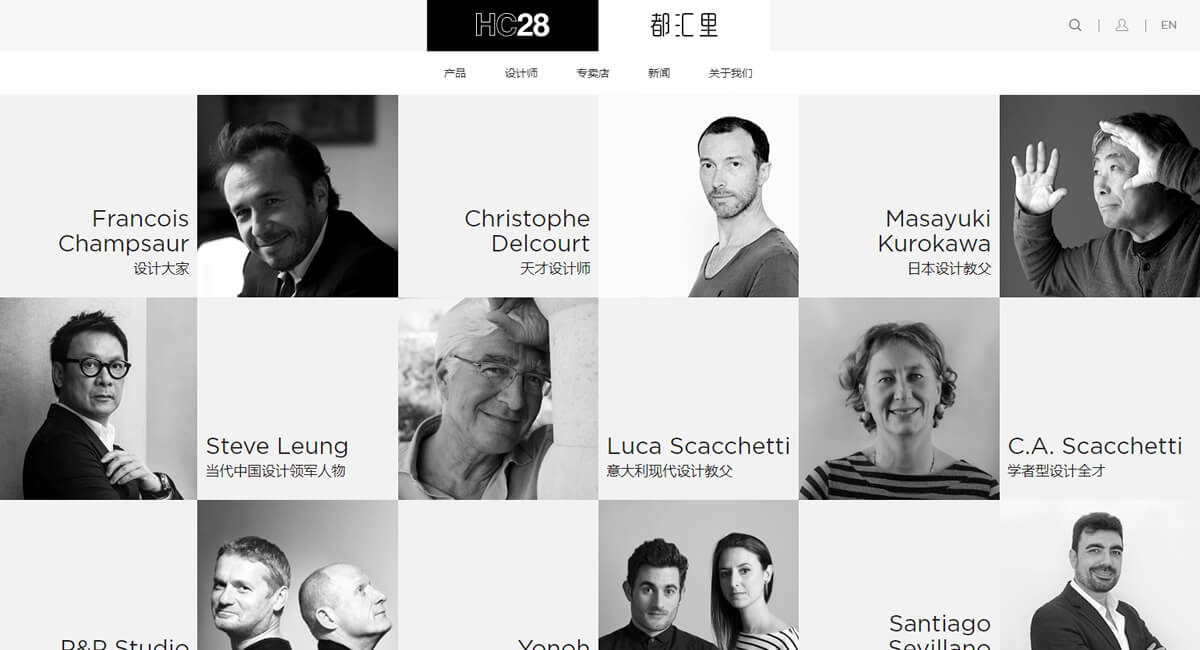Open Steve Leung designer name link
The height and width of the screenshot is (650, 1200).
[277, 446]
